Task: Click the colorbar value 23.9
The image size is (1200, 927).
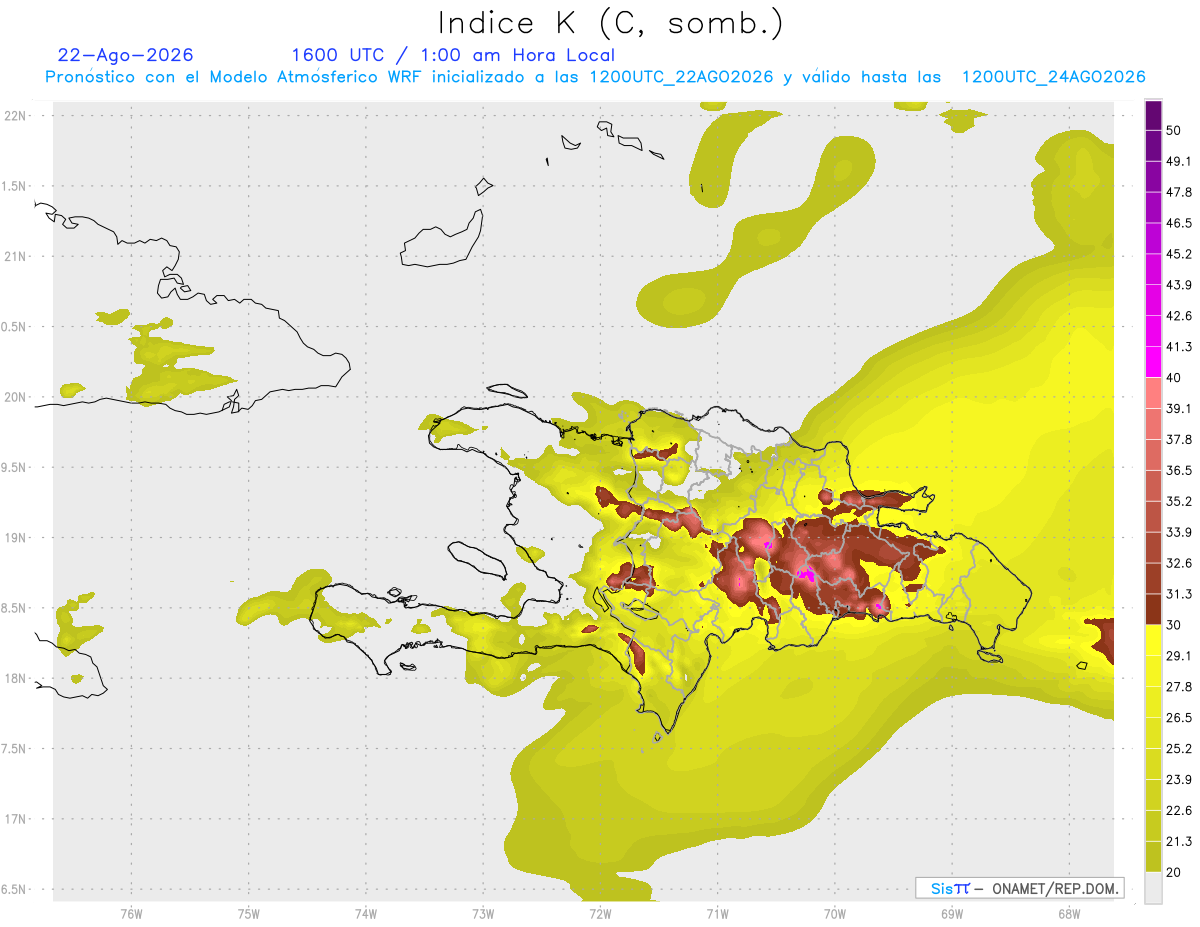Action: (1179, 780)
